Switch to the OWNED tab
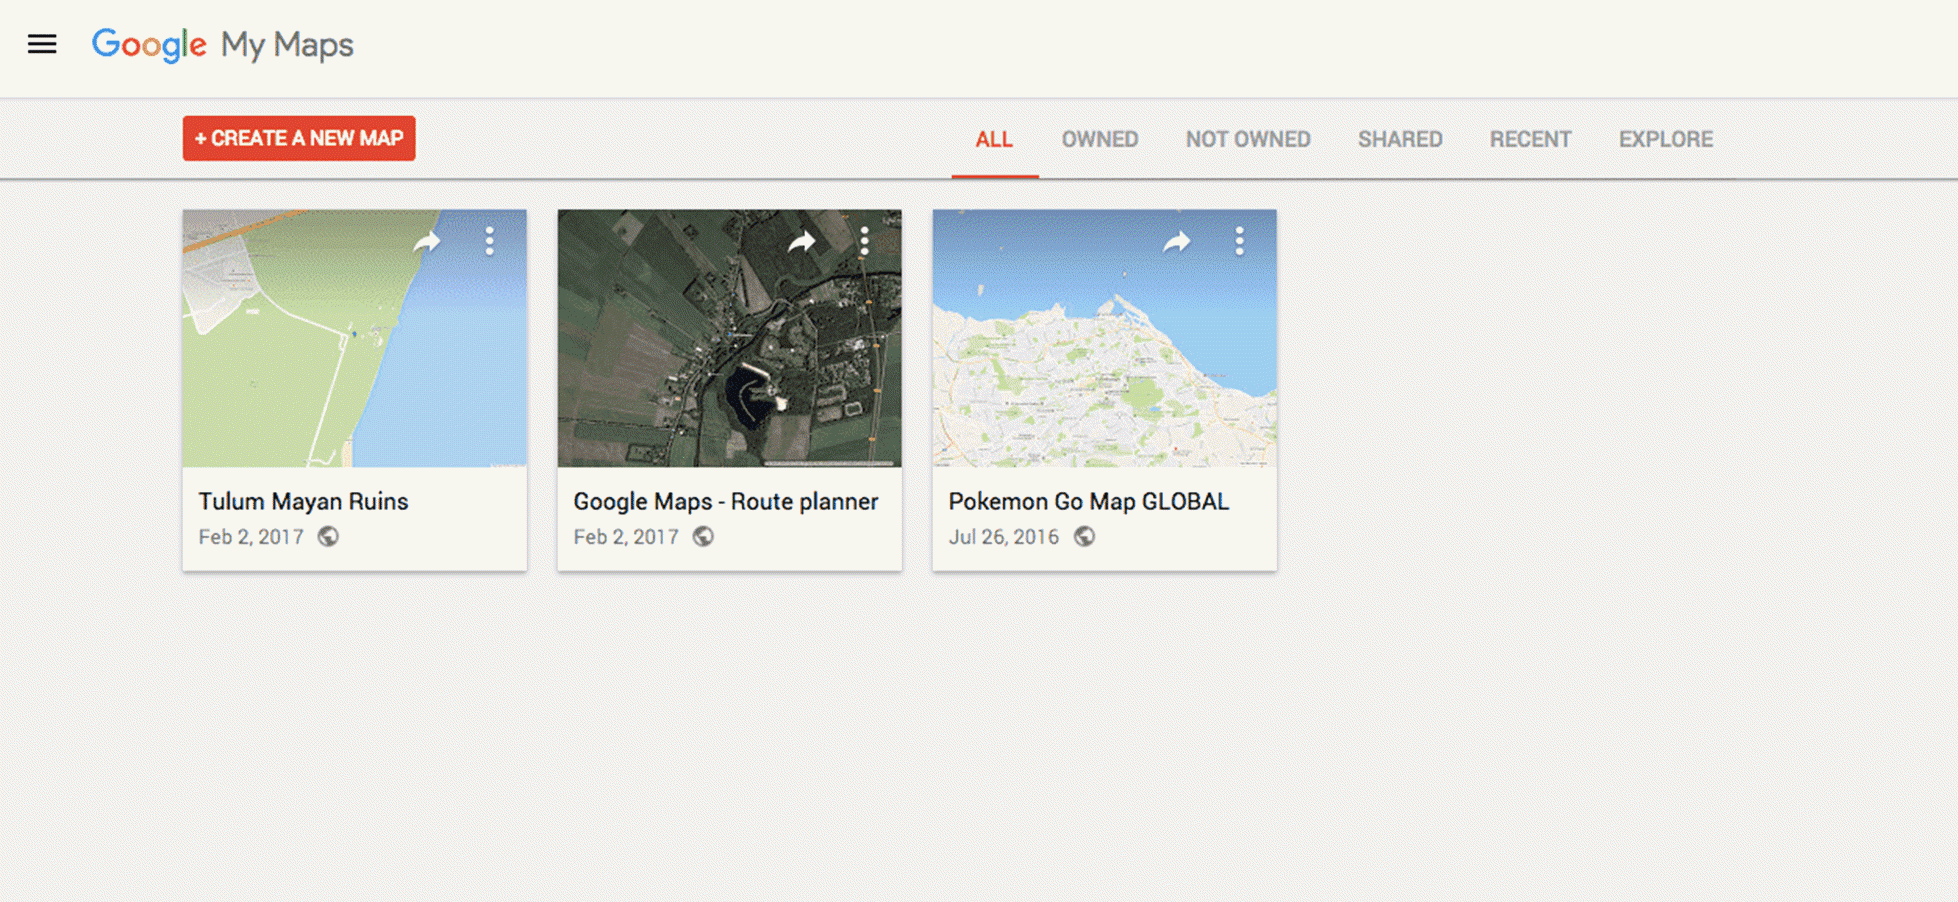This screenshot has width=1958, height=902. point(1100,139)
